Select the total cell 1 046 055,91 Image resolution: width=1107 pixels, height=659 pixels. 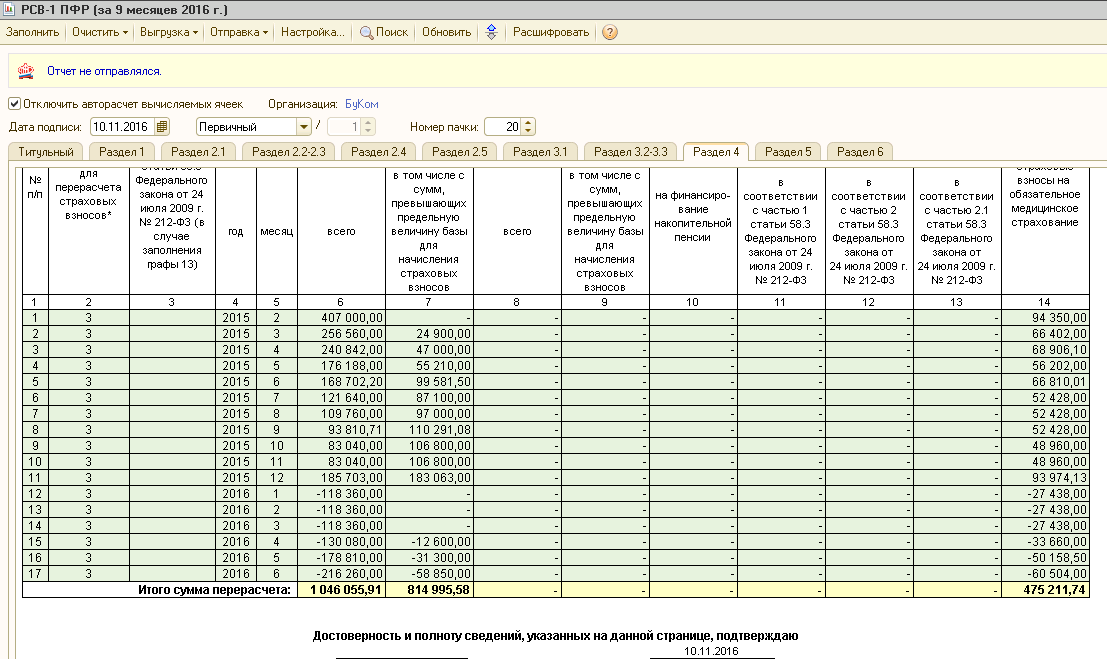tap(342, 590)
